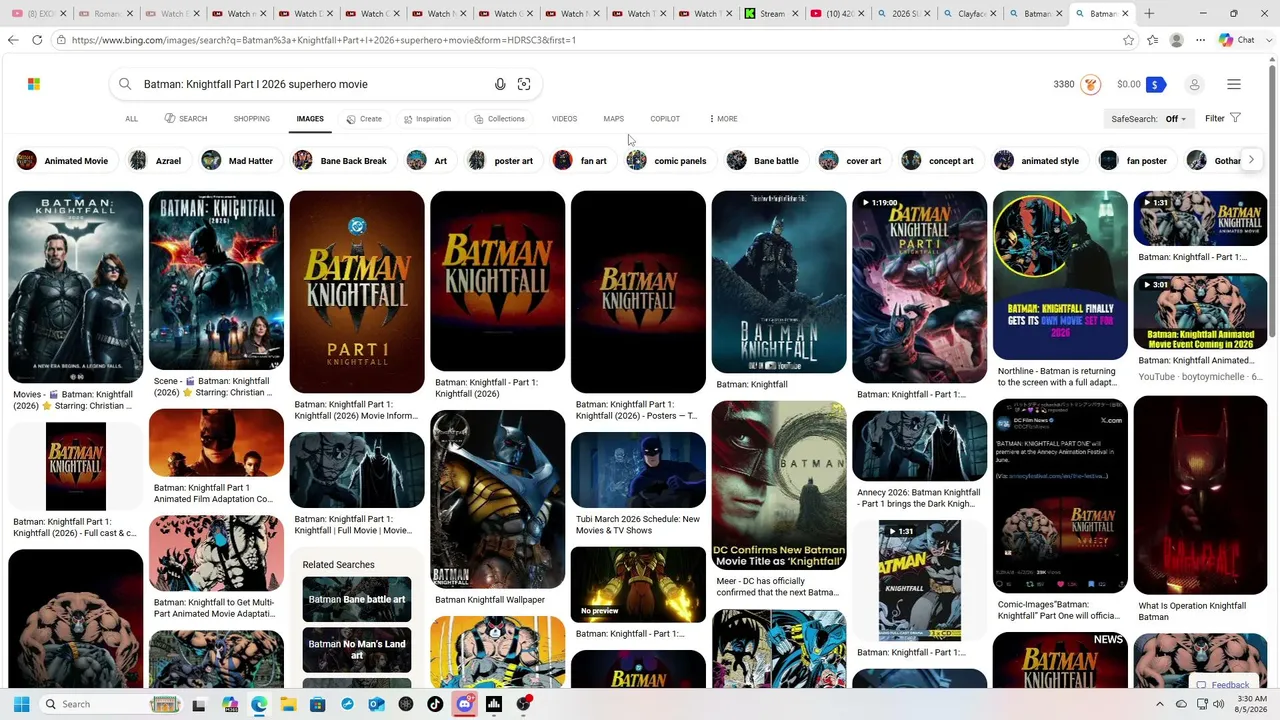1280x720 pixels.
Task: Open the Create tab
Action: (x=364, y=119)
